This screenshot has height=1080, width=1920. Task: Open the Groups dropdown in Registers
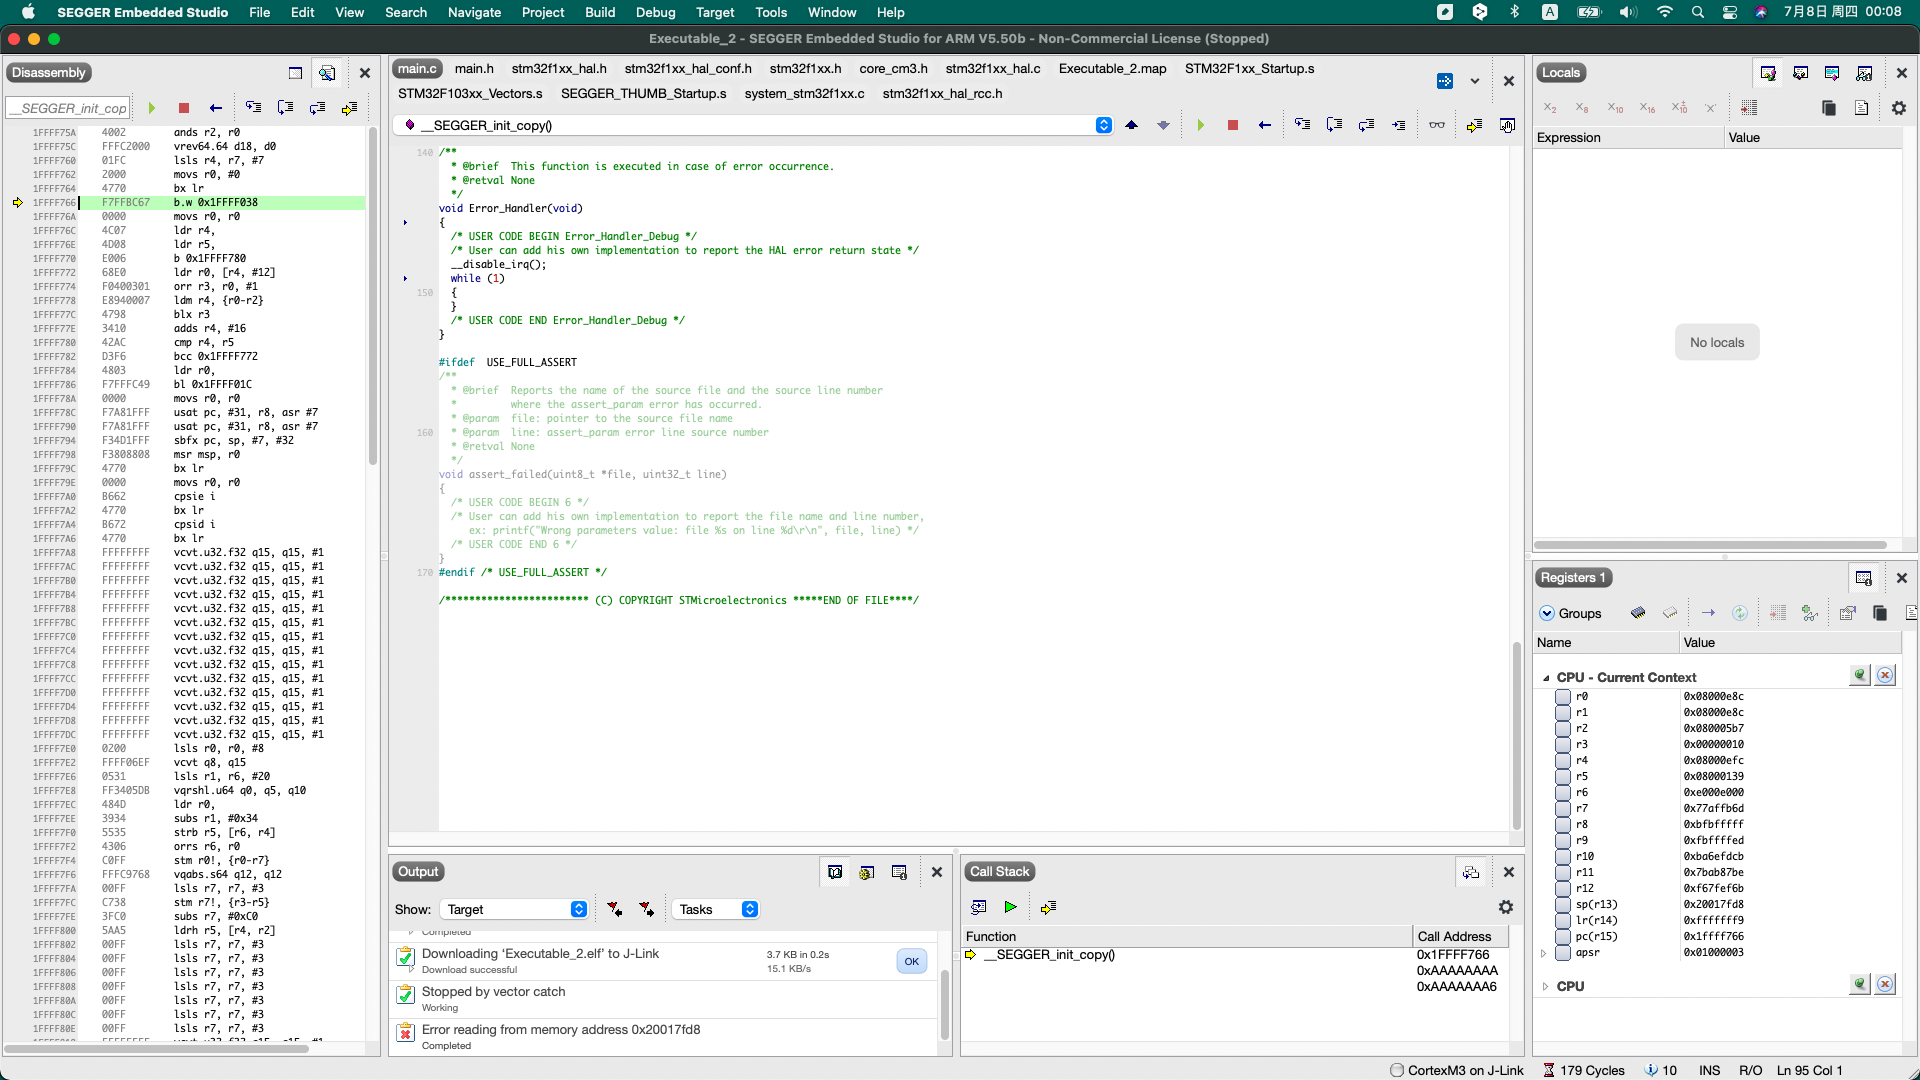pos(1570,613)
